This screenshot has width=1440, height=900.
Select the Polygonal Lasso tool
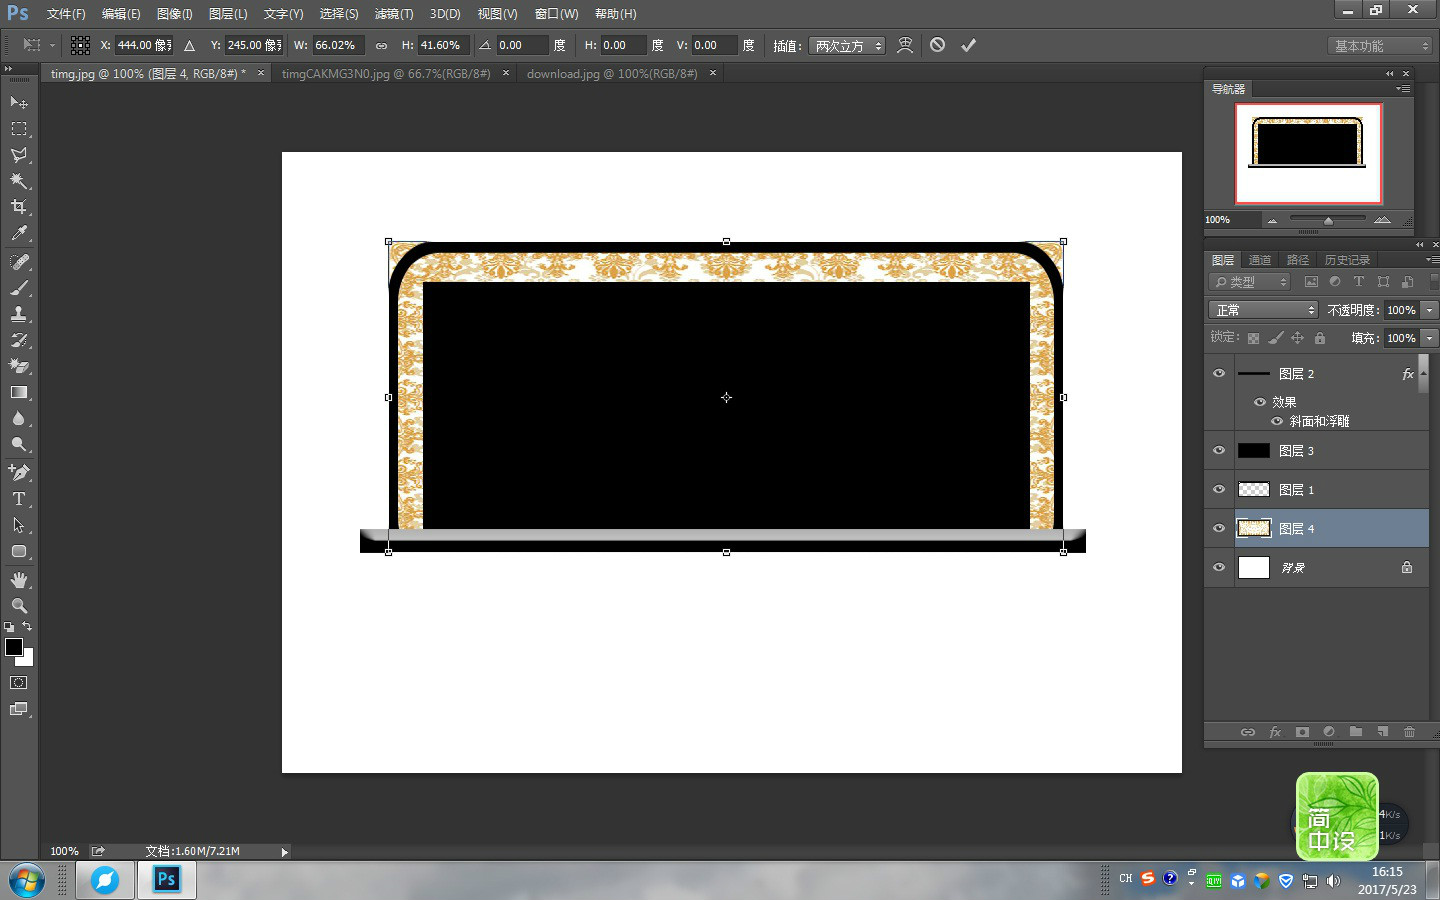[x=19, y=155]
